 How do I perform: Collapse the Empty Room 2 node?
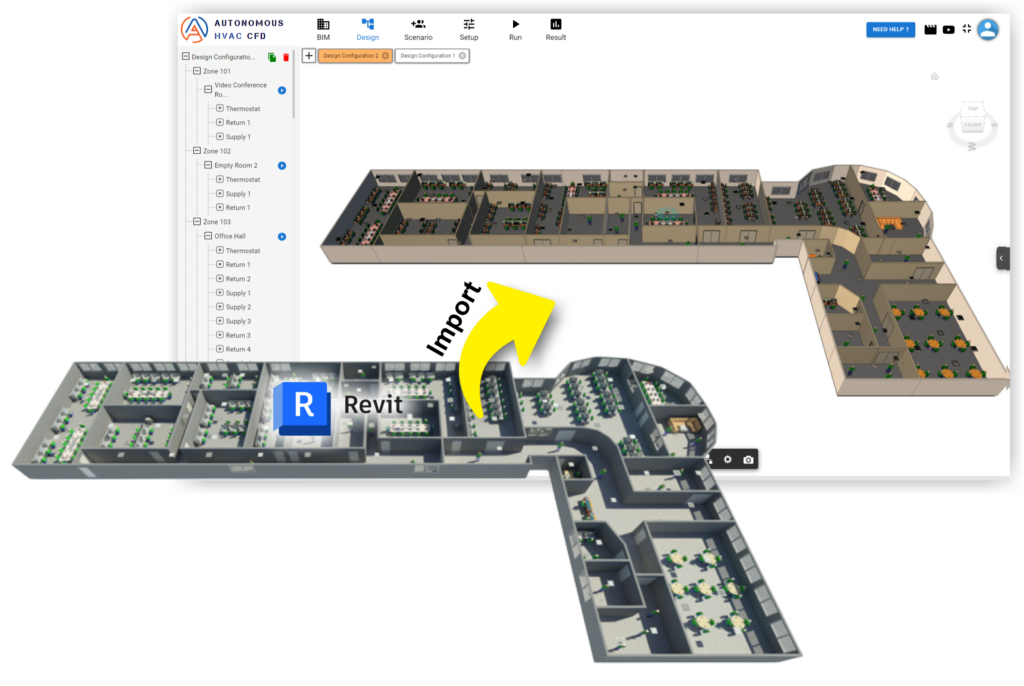tap(208, 165)
